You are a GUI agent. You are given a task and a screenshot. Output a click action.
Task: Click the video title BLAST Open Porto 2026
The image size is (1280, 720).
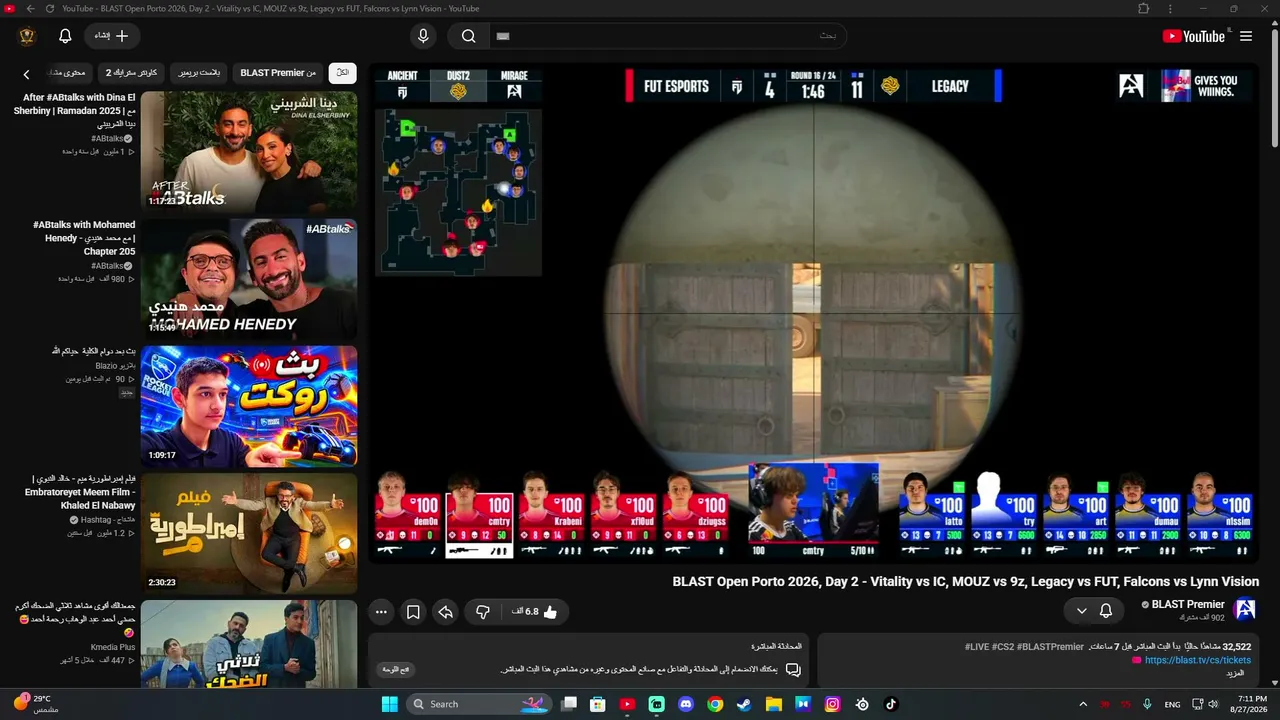(965, 581)
